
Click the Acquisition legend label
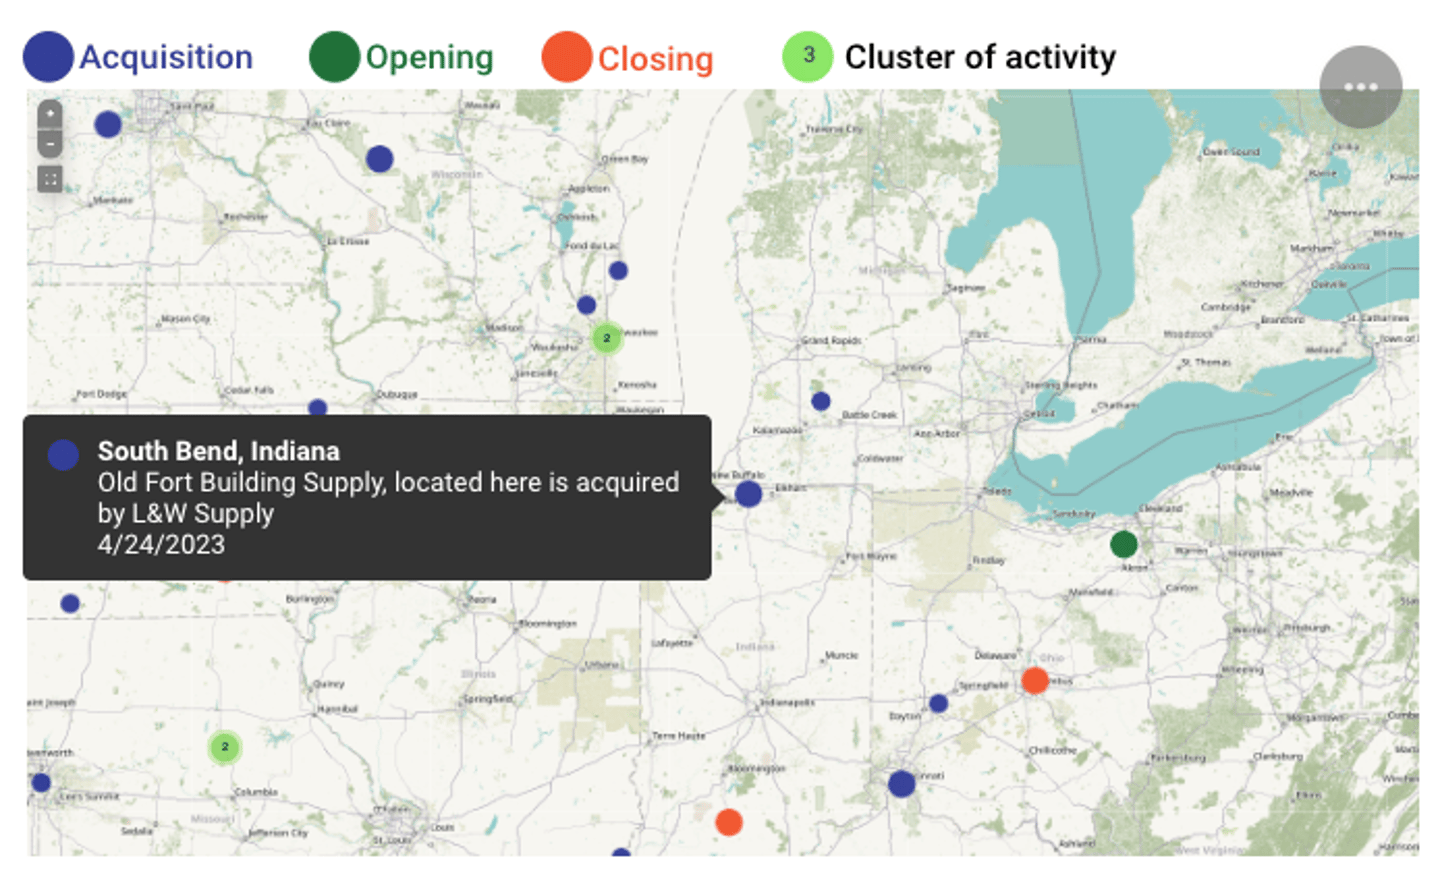click(166, 57)
